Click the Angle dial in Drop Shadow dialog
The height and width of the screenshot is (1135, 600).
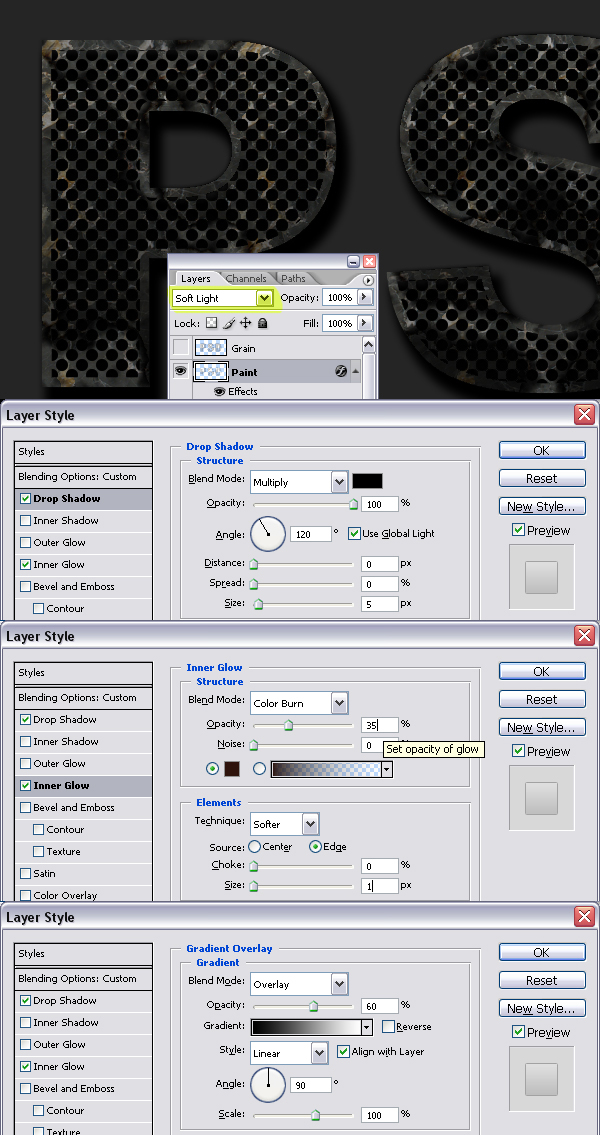tap(268, 533)
